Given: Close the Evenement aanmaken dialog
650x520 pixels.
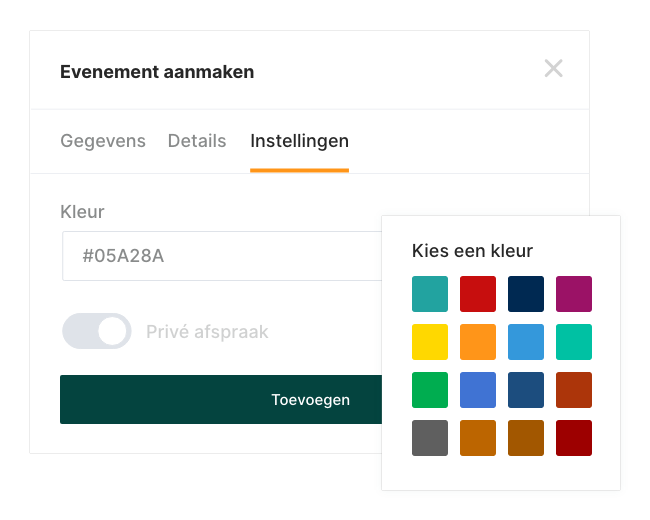Looking at the screenshot, I should coord(553,69).
